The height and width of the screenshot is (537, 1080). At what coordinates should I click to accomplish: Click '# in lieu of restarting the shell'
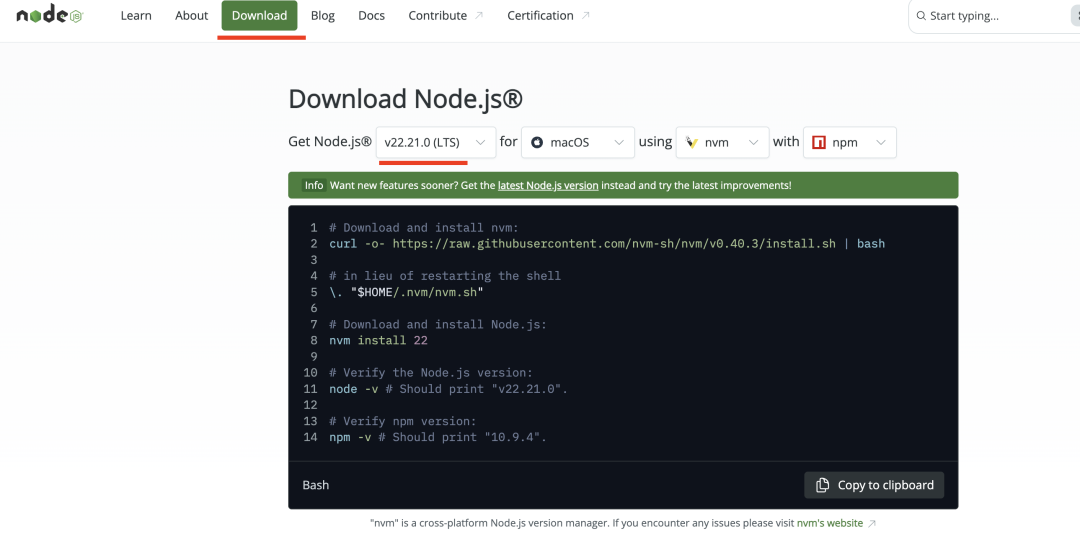[445, 276]
